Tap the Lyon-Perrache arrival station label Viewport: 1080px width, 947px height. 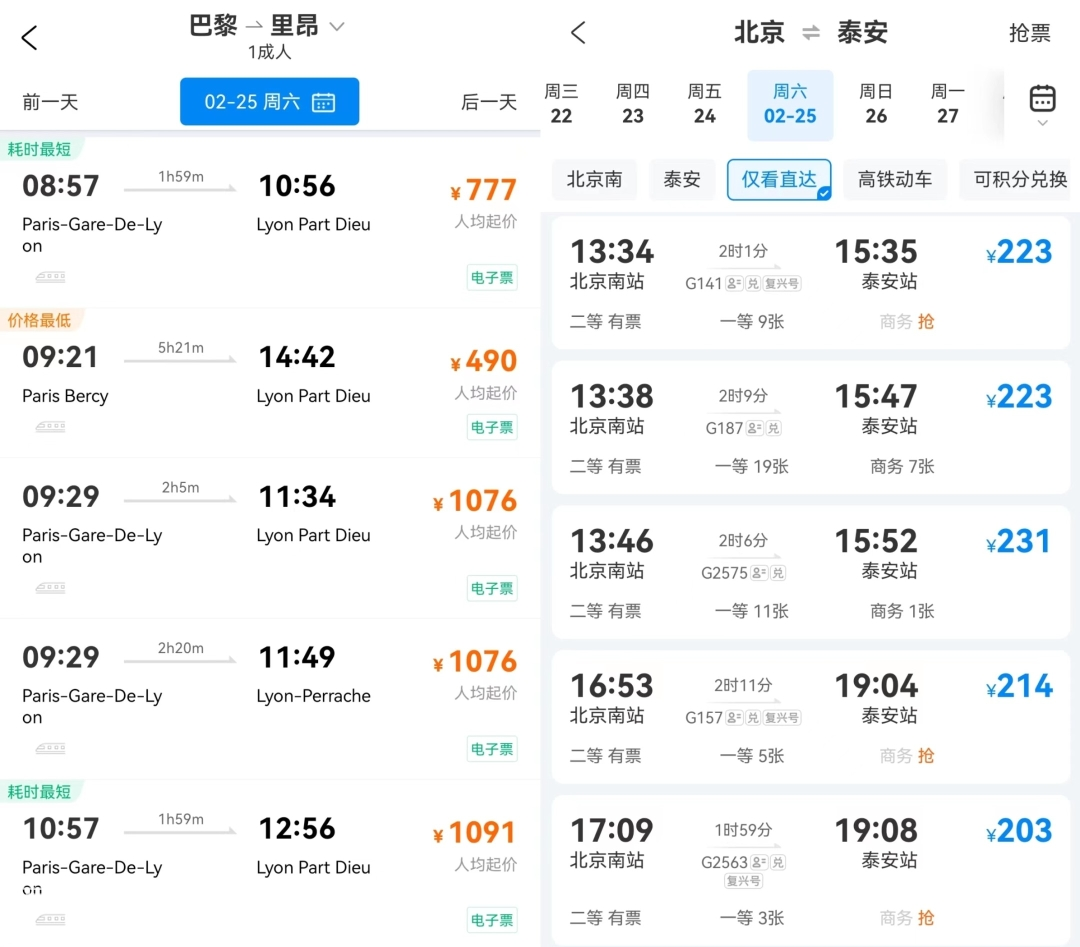pos(313,696)
